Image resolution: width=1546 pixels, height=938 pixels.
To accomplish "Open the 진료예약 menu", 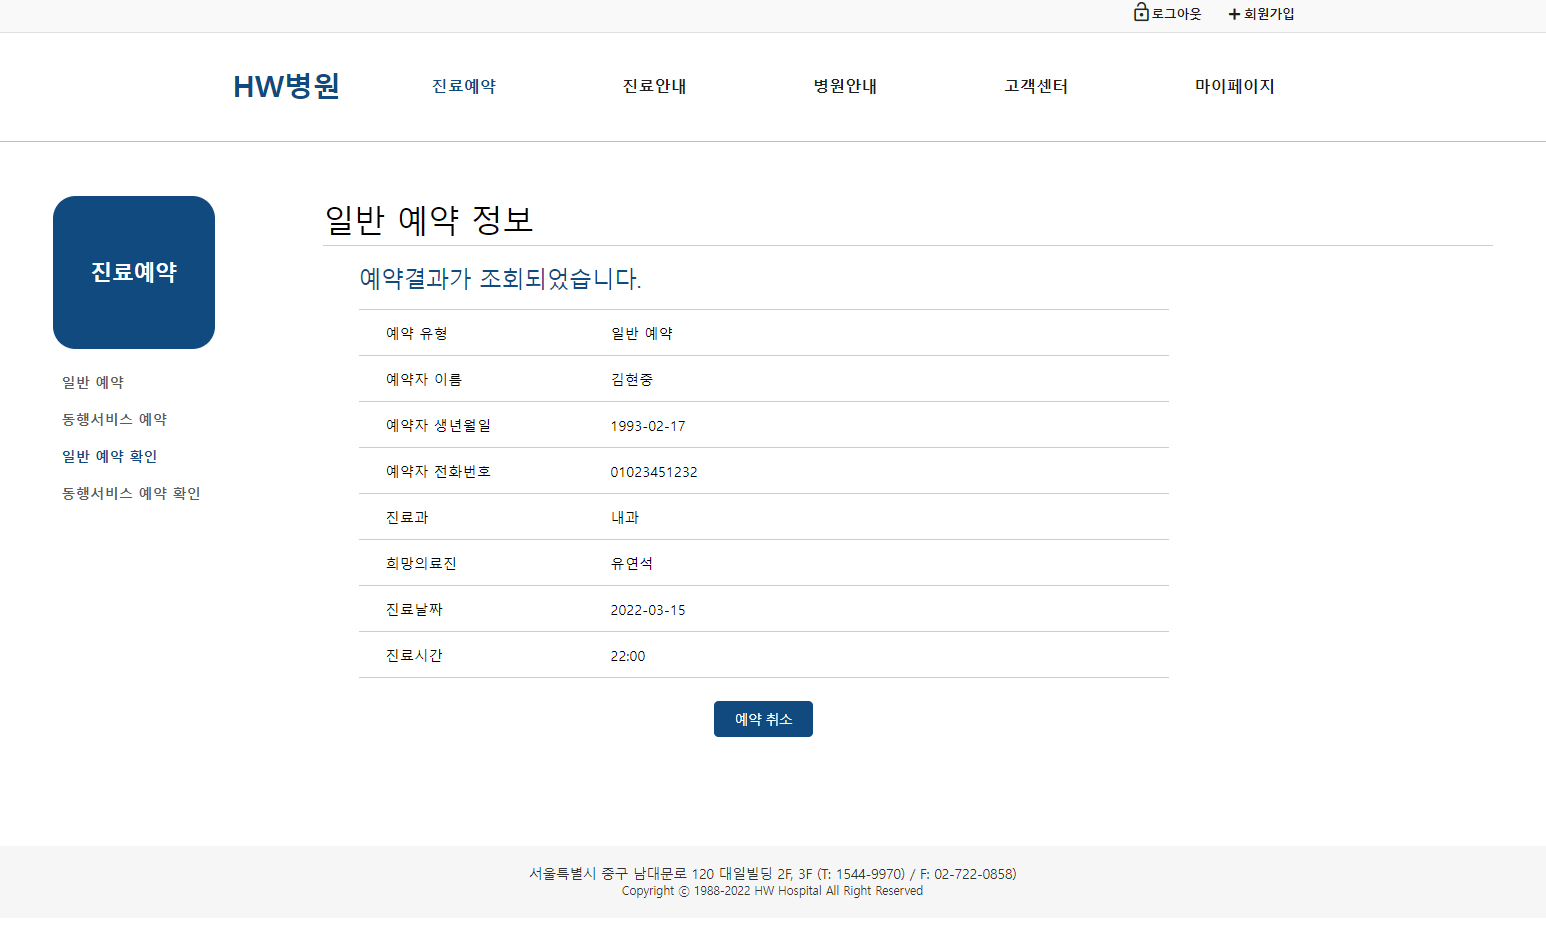I will pyautogui.click(x=463, y=86).
